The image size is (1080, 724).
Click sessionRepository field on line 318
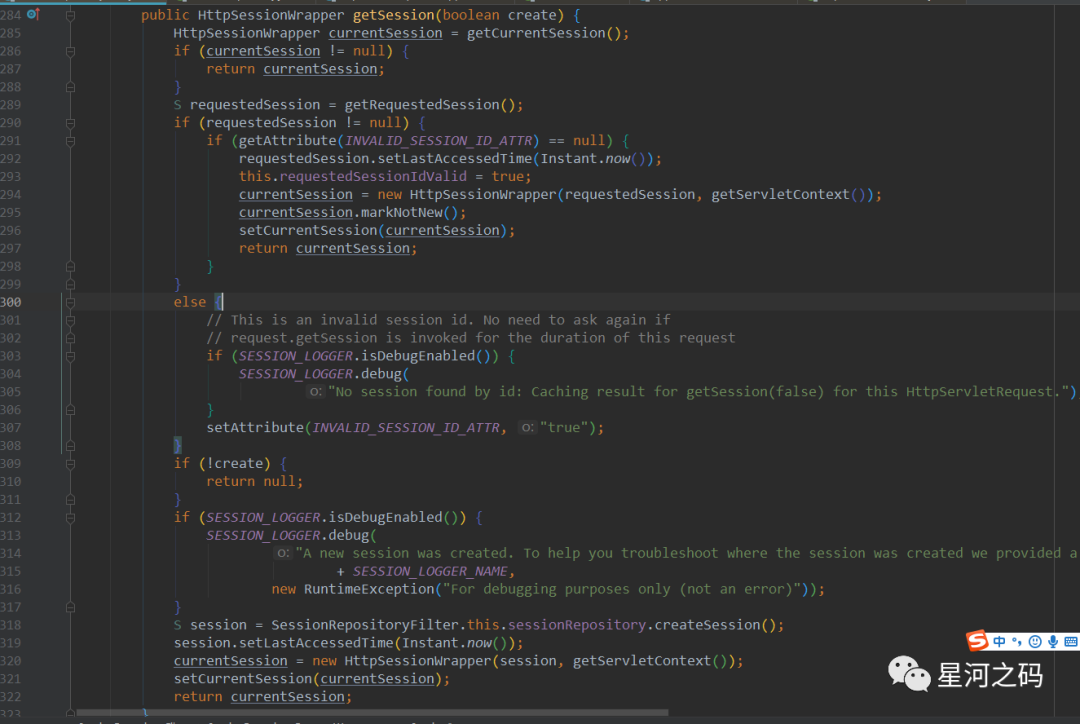tap(577, 625)
